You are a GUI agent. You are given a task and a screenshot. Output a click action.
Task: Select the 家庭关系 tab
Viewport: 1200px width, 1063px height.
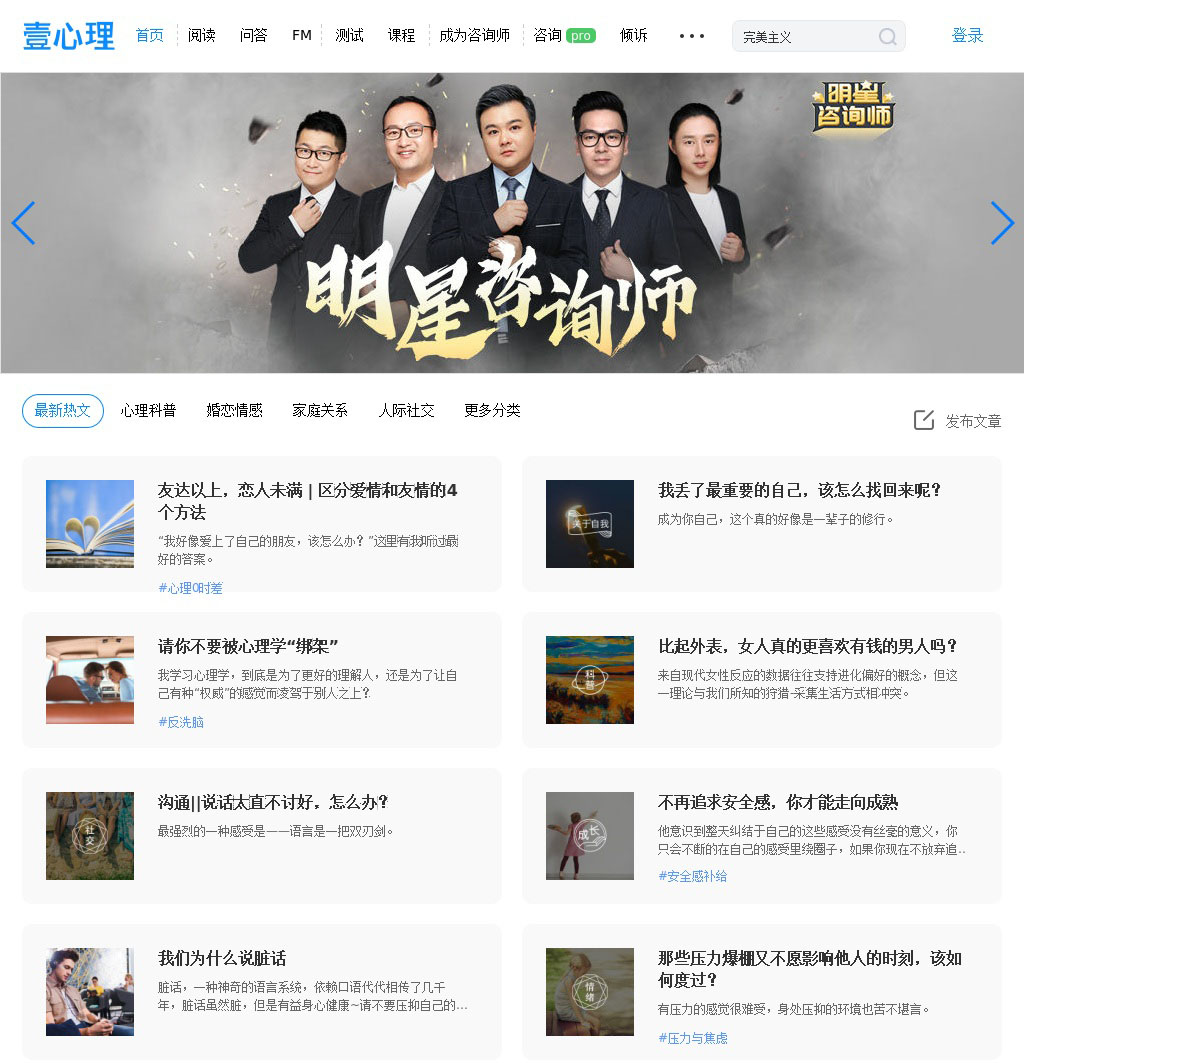321,410
